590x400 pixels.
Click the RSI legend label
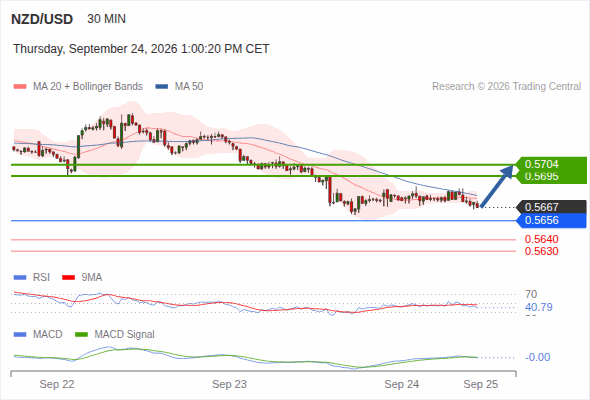(x=41, y=278)
